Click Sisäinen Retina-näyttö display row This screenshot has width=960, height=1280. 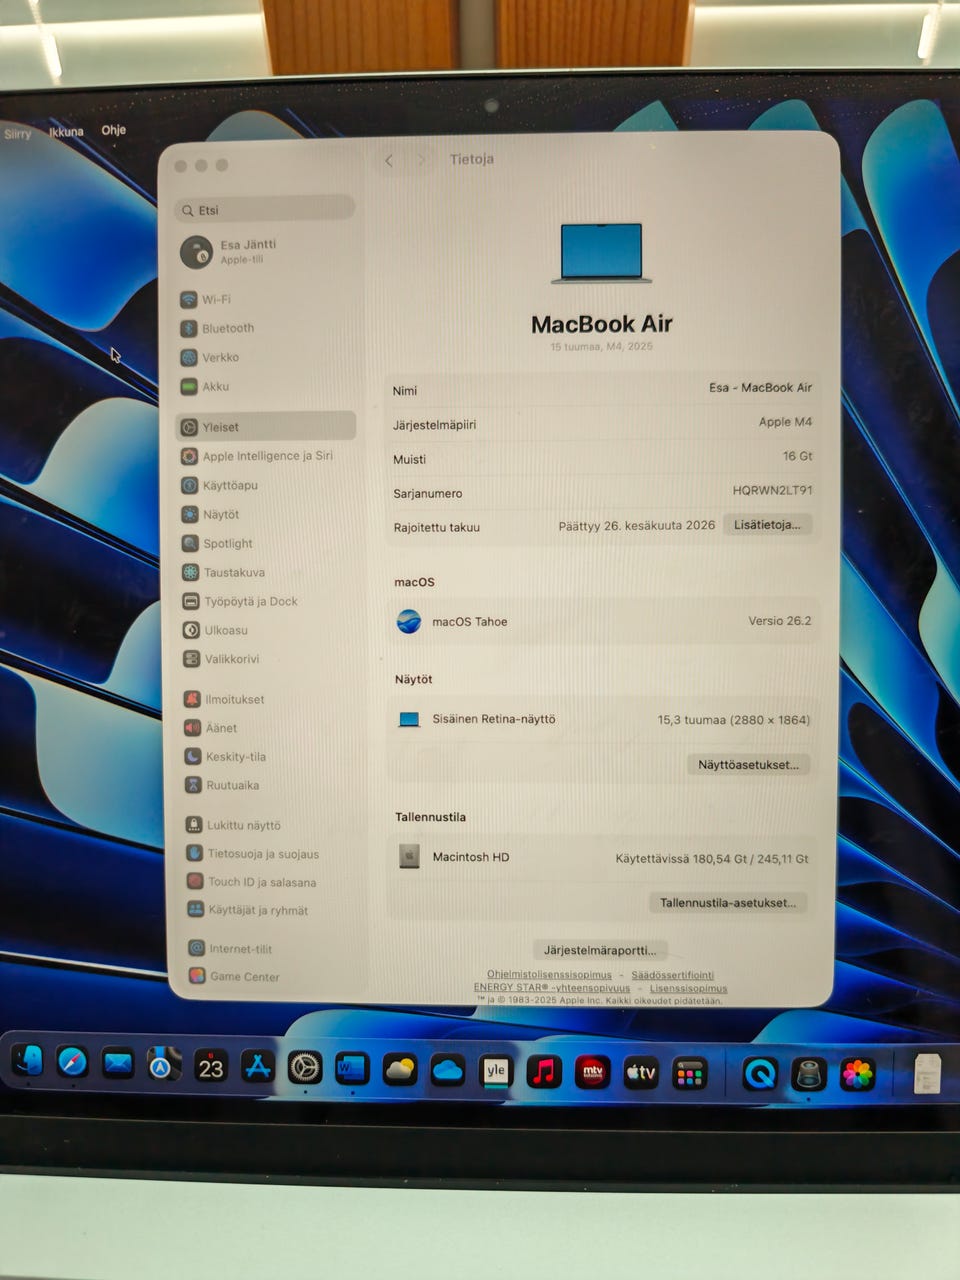602,719
